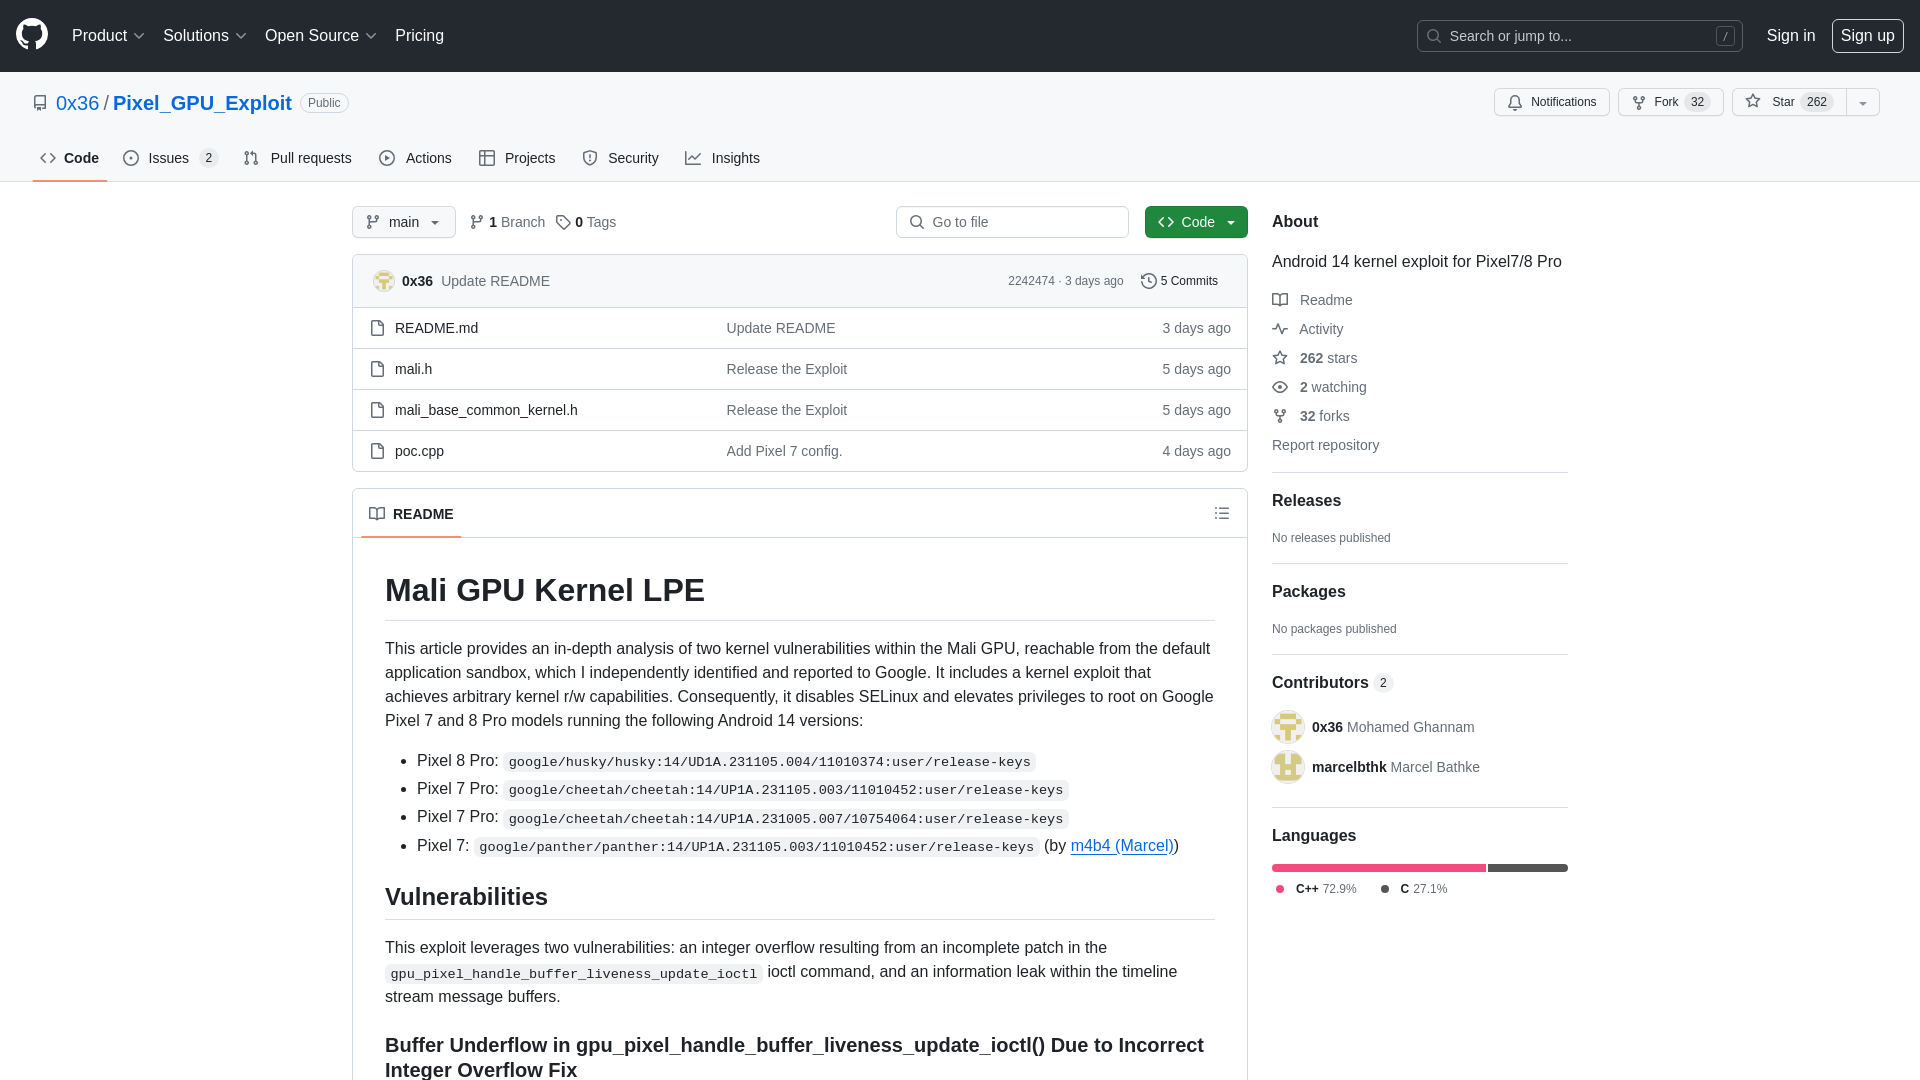1920x1080 pixels.
Task: Follow the m4b4 (Marcel) link
Action: (x=1122, y=846)
